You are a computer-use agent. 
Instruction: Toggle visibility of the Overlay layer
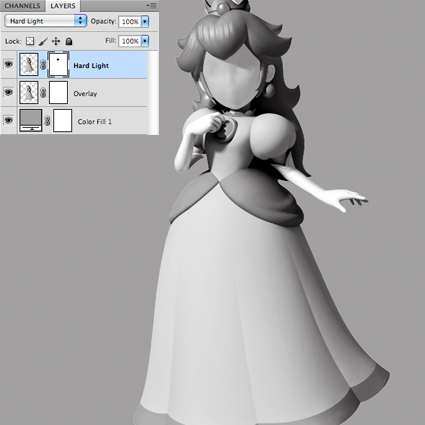8,92
